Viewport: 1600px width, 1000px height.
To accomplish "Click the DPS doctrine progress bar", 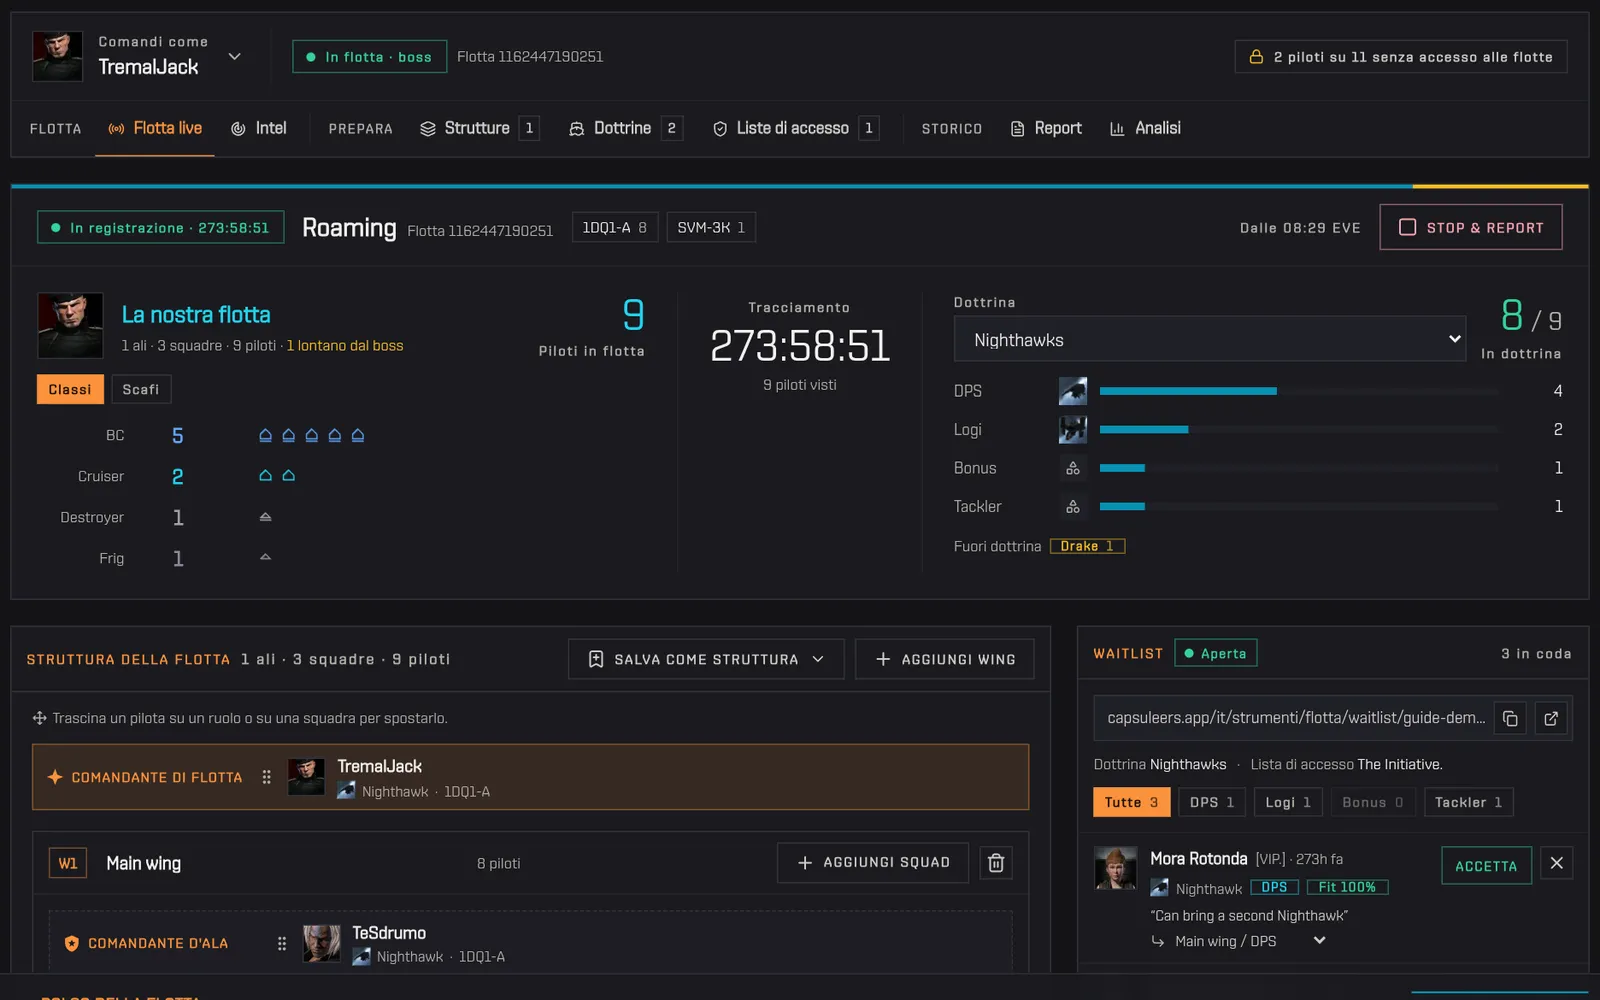I will point(1298,391).
